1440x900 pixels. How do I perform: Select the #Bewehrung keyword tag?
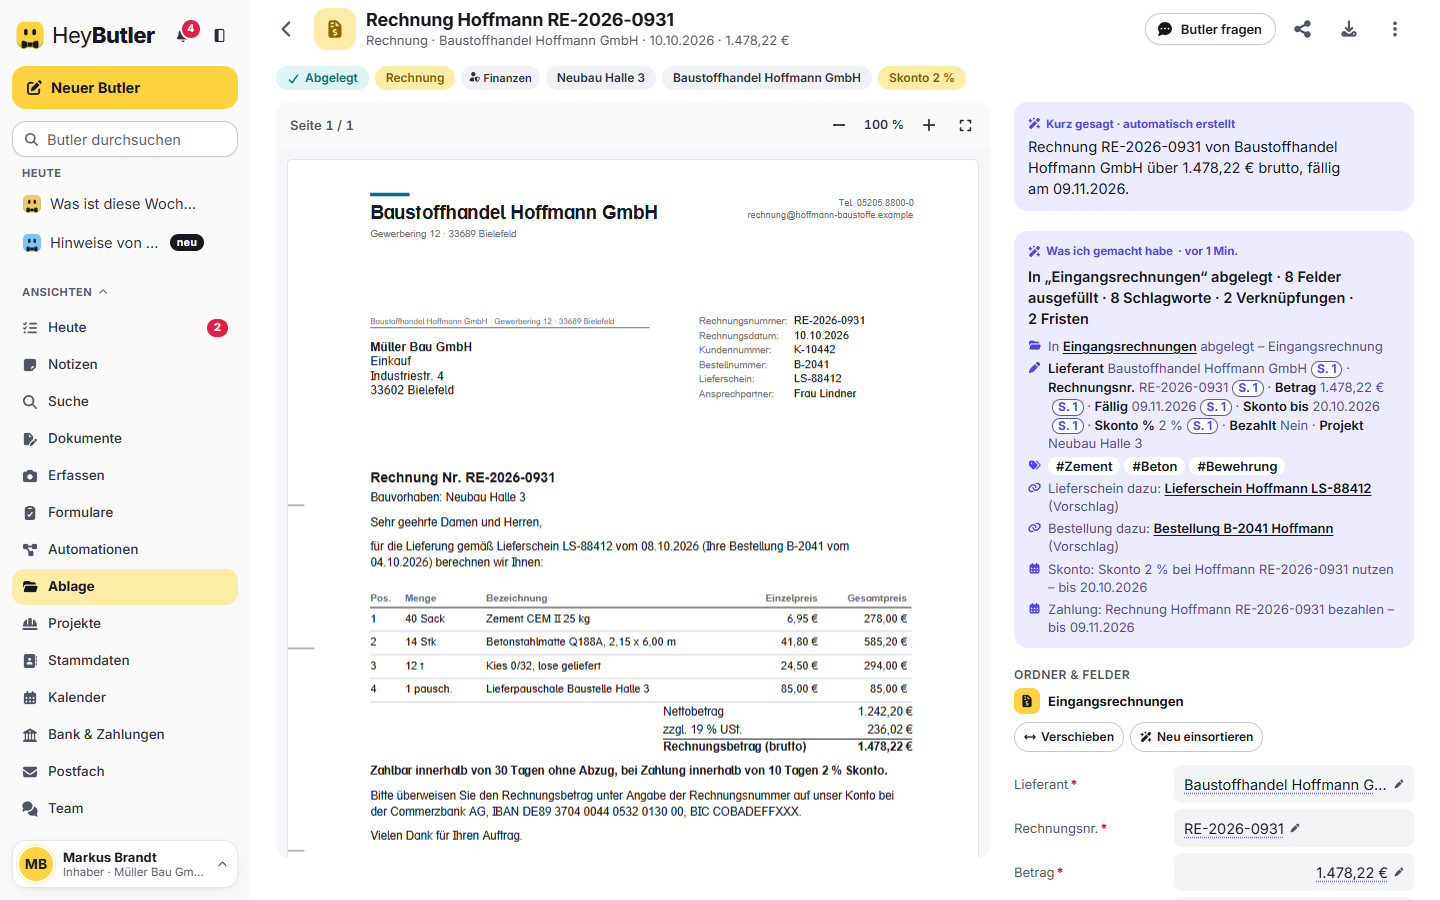point(1237,466)
